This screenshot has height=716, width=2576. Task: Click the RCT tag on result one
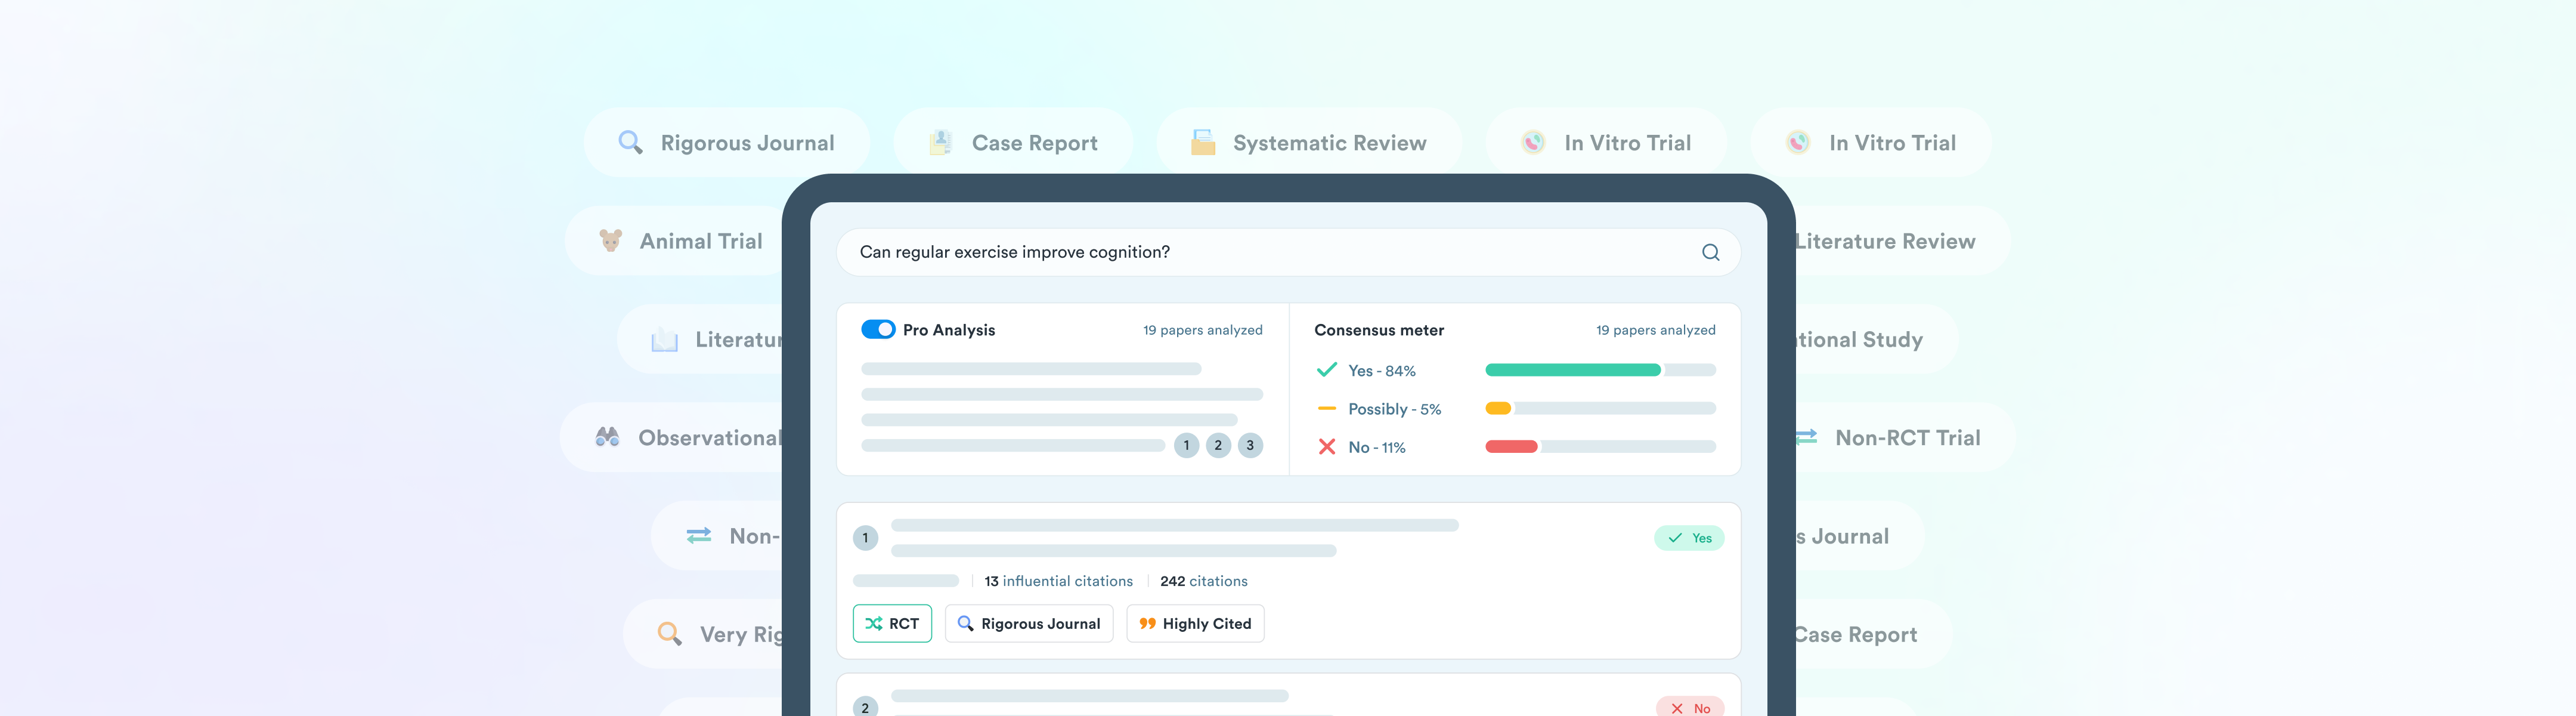pyautogui.click(x=892, y=623)
